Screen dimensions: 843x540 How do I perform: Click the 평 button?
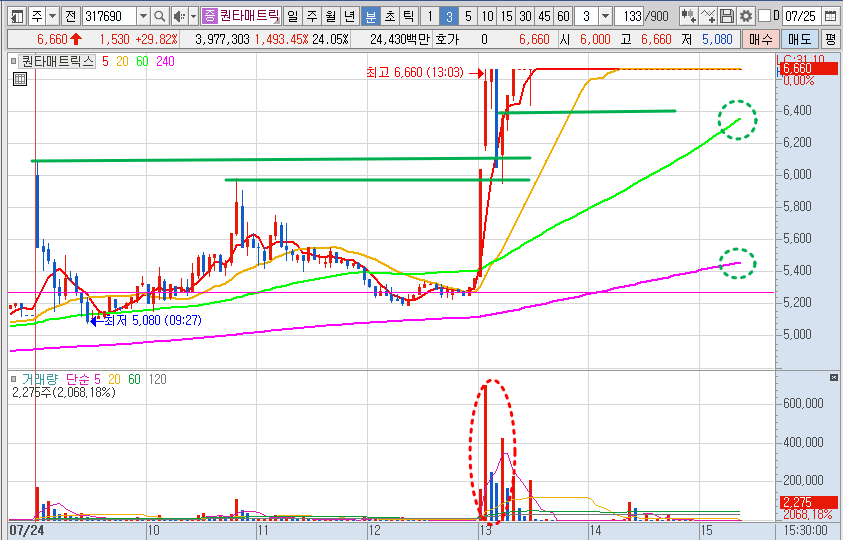pyautogui.click(x=831, y=39)
